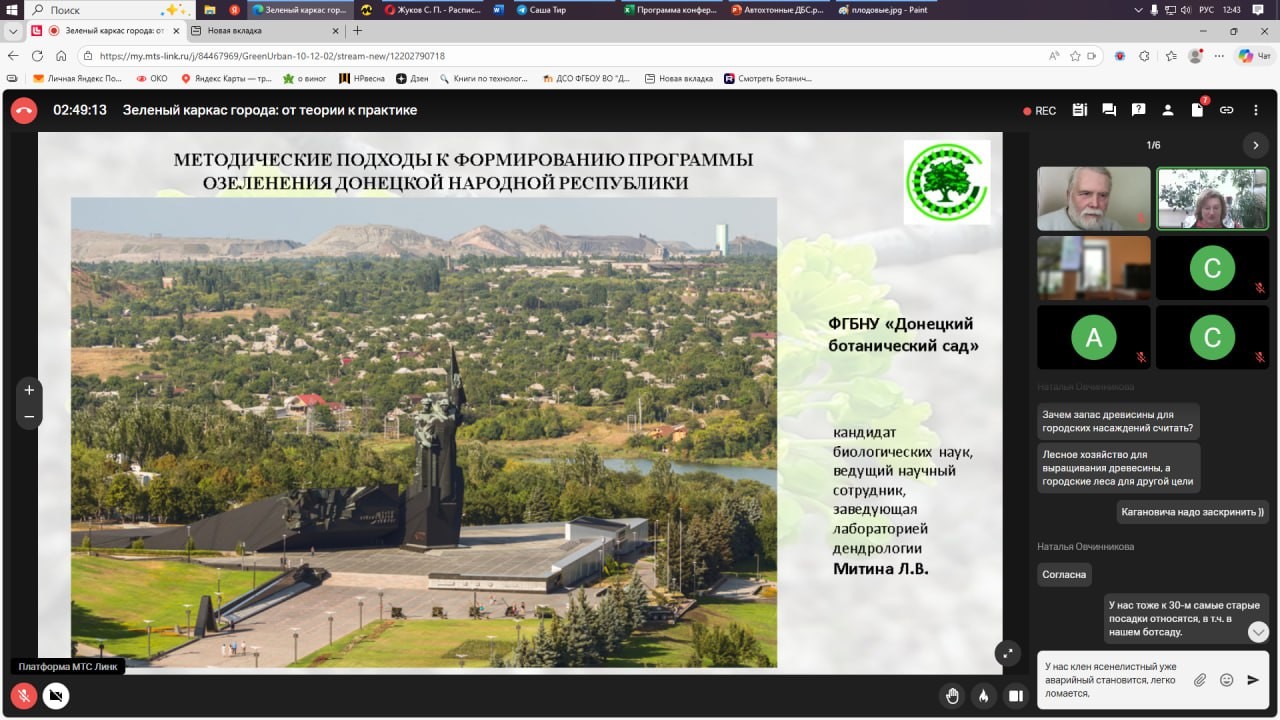Zoom in on the presentation slide
1280x720 pixels.
pos(29,390)
